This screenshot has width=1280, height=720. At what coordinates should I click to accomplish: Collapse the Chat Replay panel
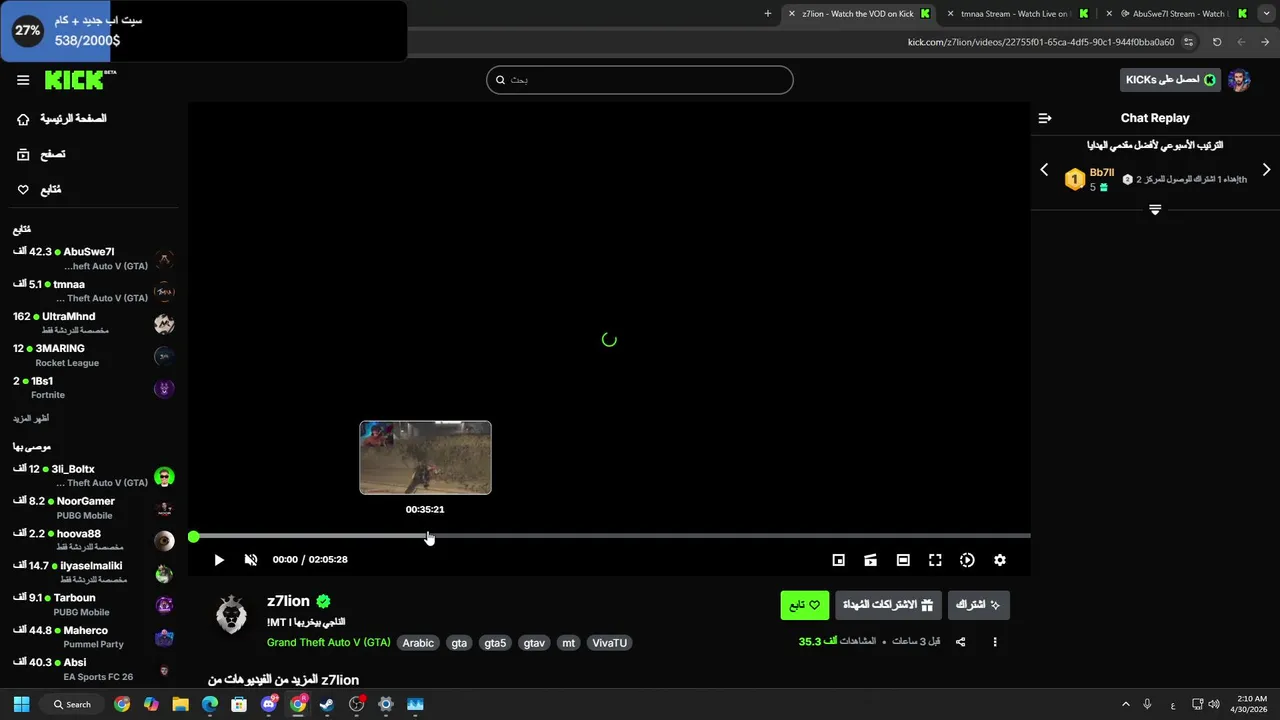(1045, 118)
